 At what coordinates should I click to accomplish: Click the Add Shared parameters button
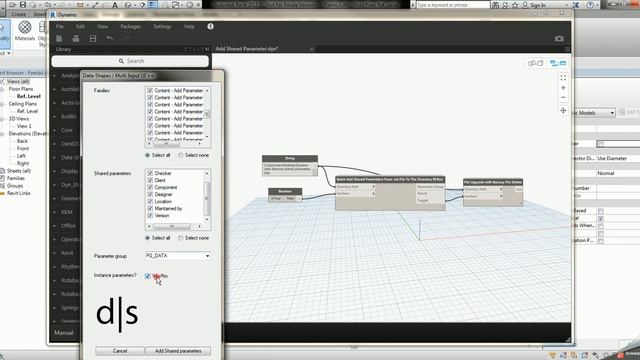pyautogui.click(x=178, y=351)
